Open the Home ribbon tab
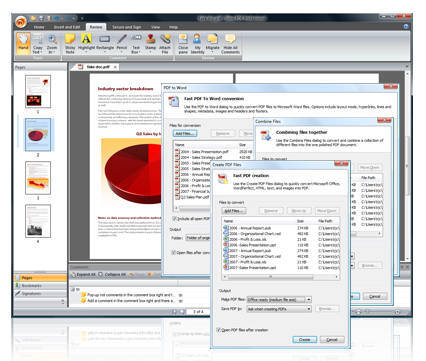 click(39, 27)
